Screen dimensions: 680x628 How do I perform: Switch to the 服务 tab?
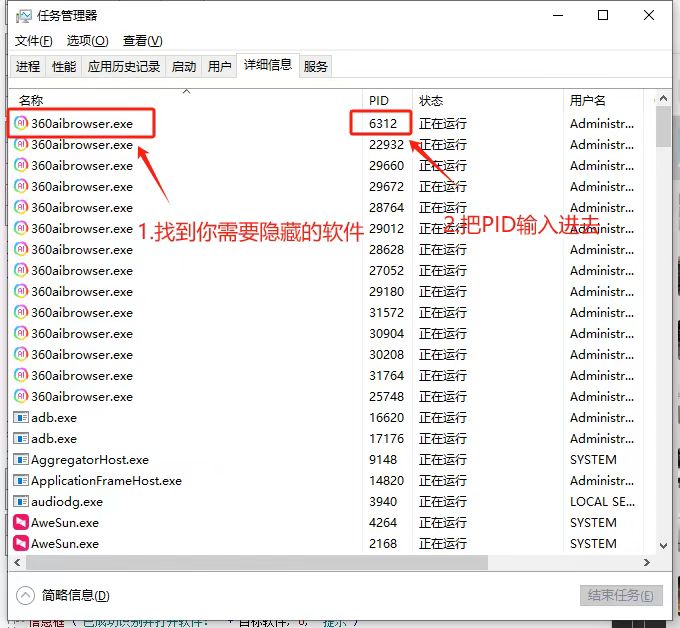coord(315,67)
